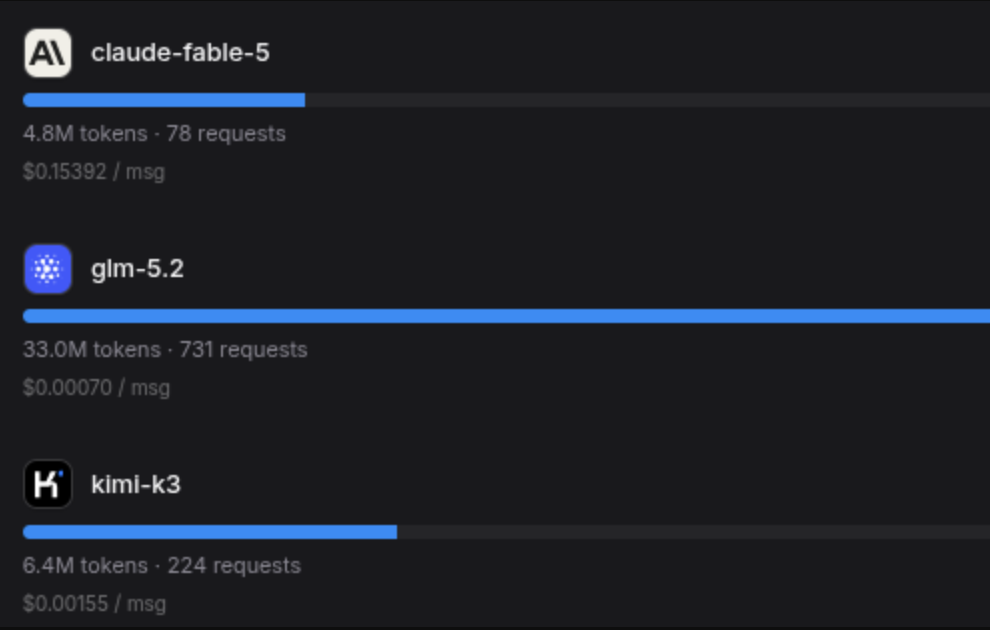Image resolution: width=990 pixels, height=630 pixels.
Task: Open the glm-5.2 model name
Action: (x=138, y=269)
